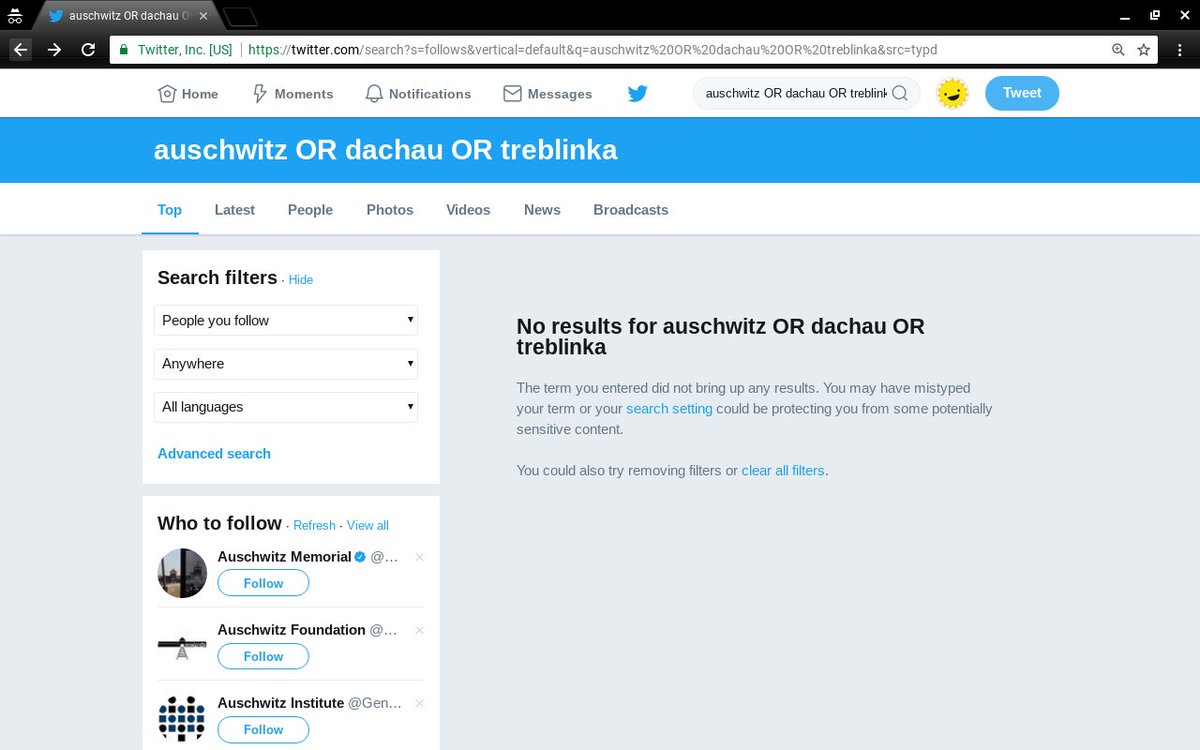Switch to the Videos tab

tap(468, 210)
